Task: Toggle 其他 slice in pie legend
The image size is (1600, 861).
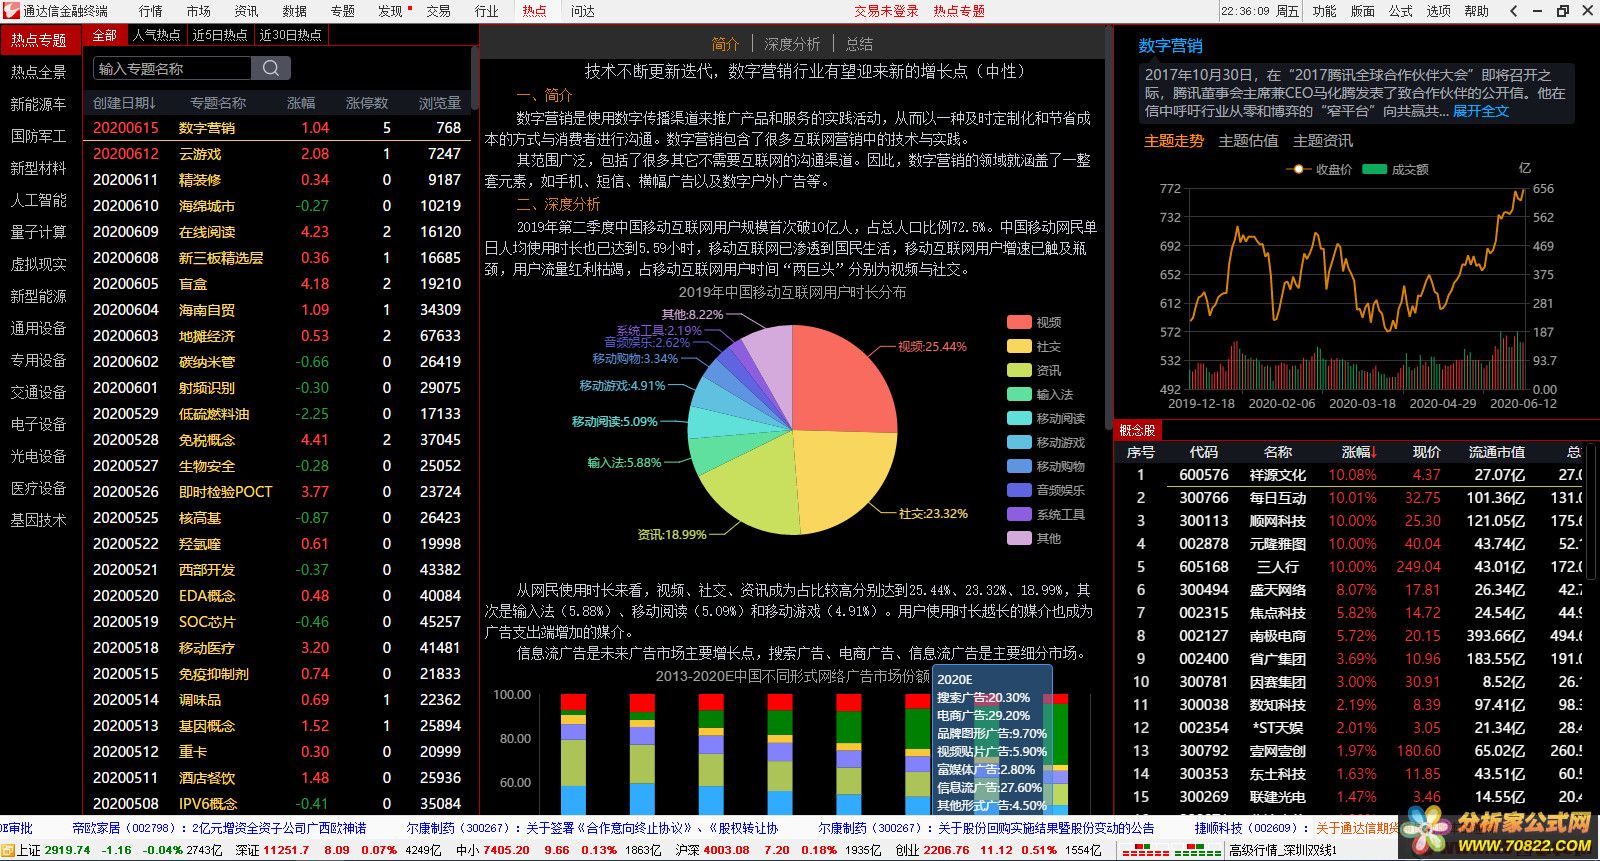Action: [1034, 538]
